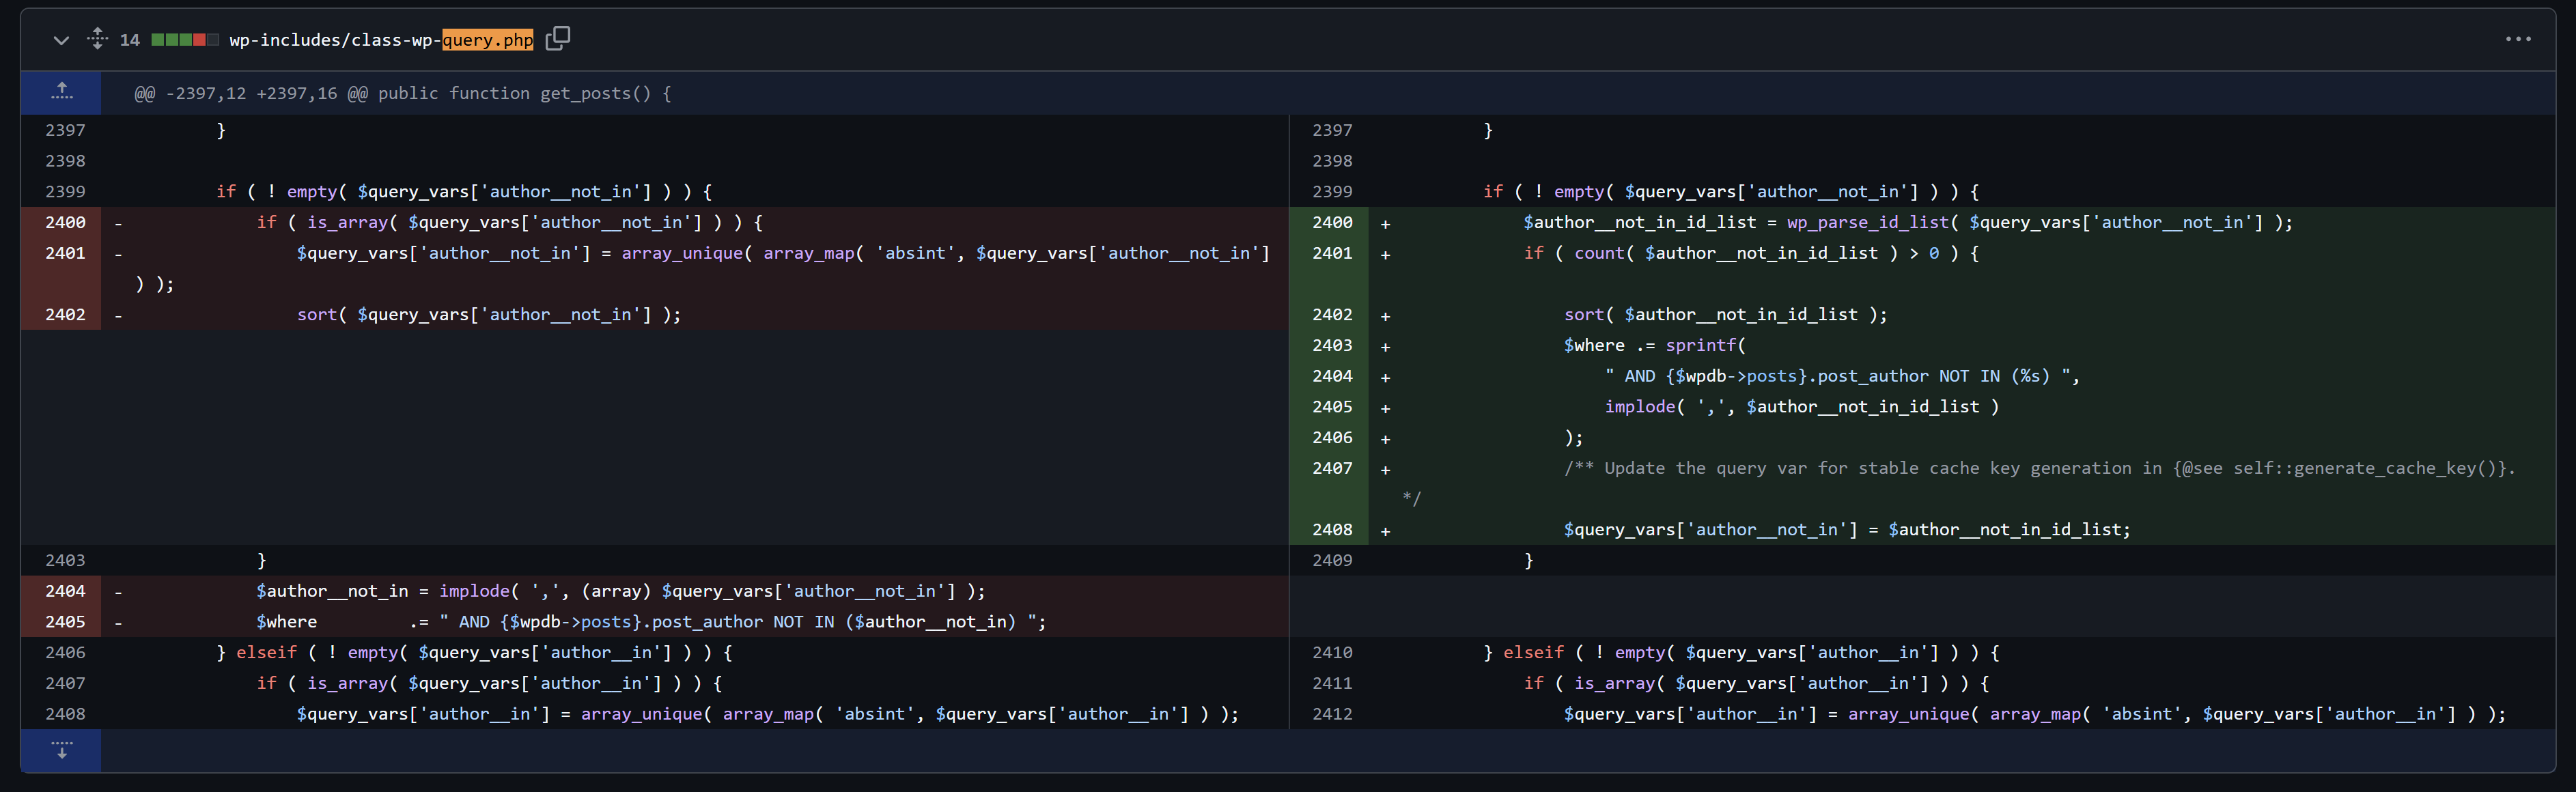The image size is (2576, 792).
Task: Click the plus marker on added line 2407
Action: click(1385, 469)
